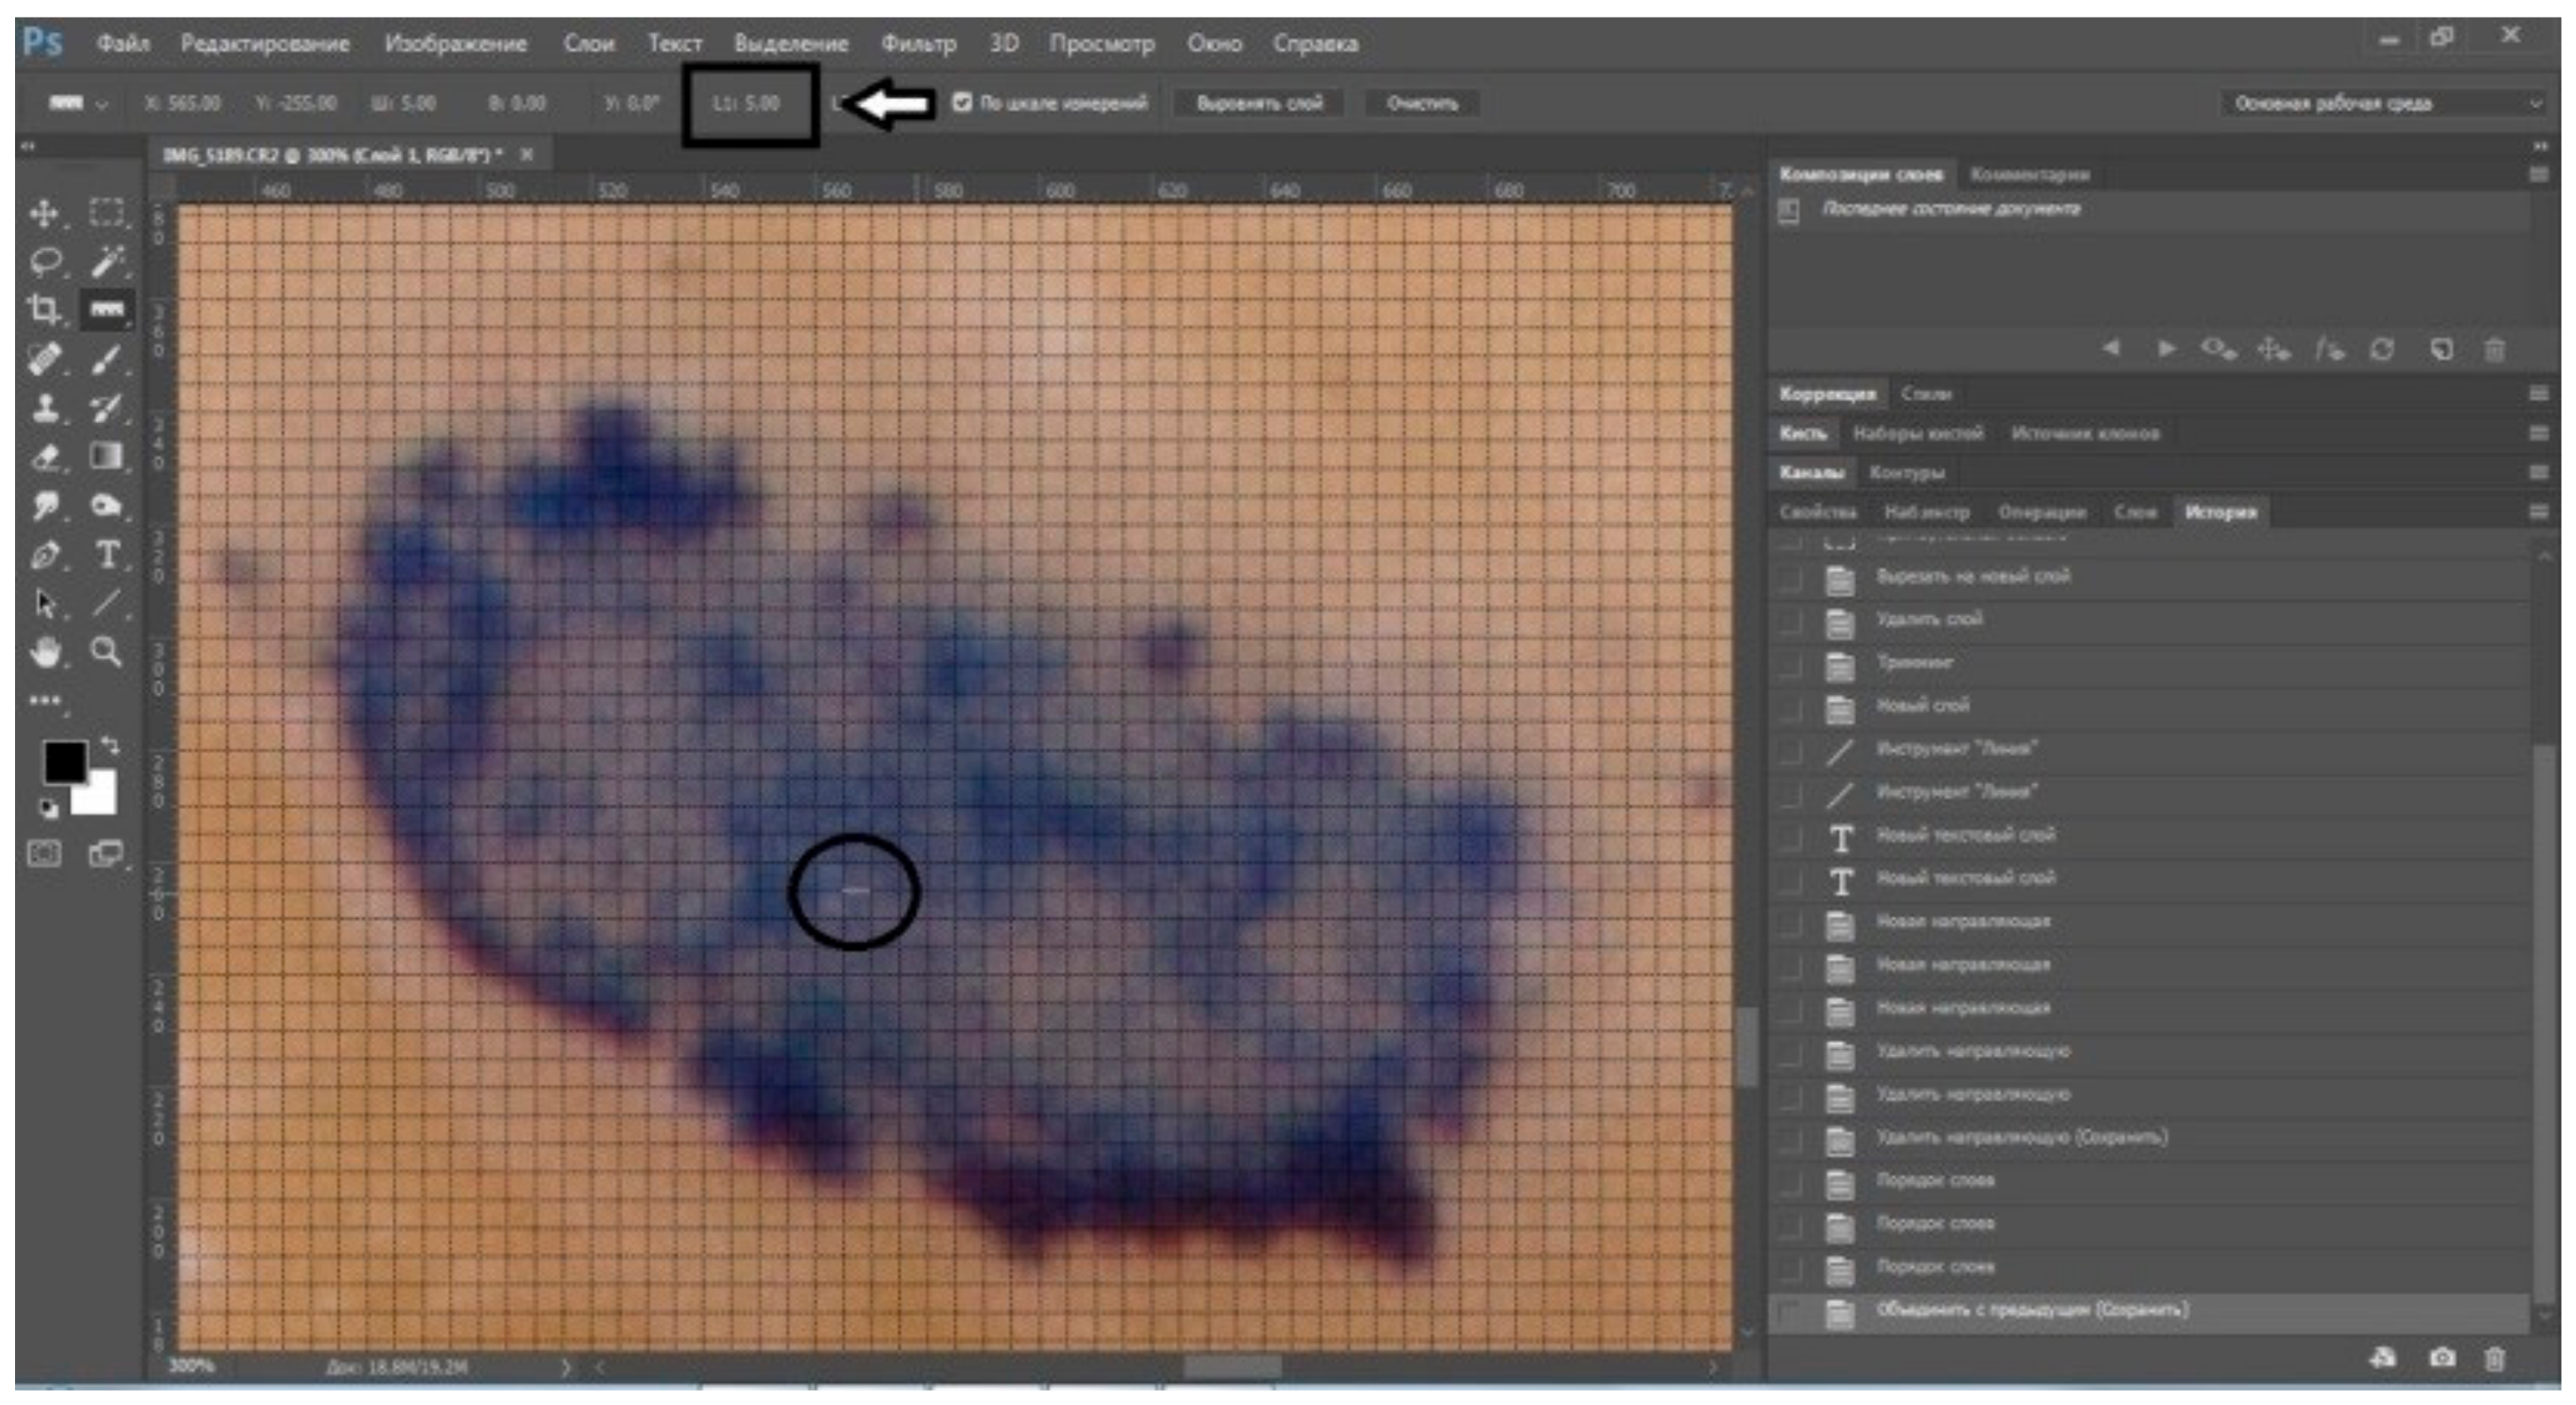The image size is (2576, 1405).
Task: Select the Zoom magnifier tool
Action: (106, 652)
